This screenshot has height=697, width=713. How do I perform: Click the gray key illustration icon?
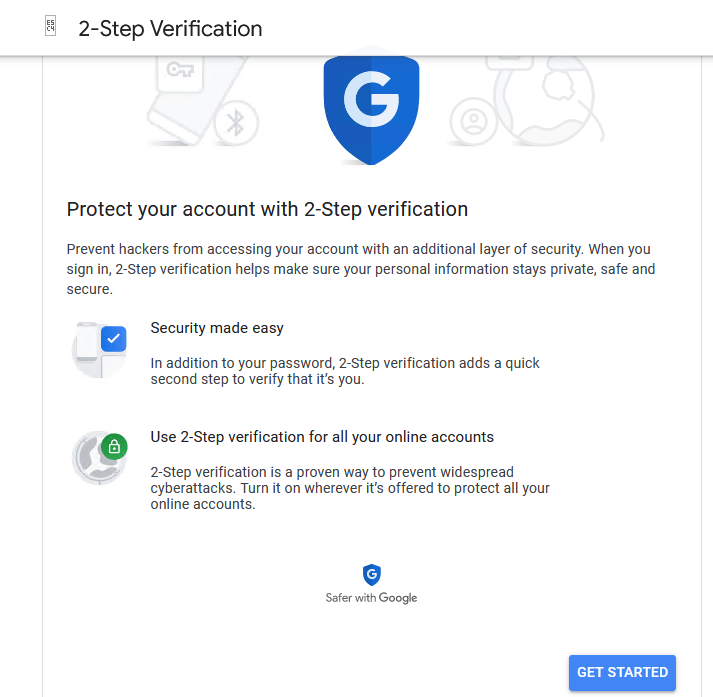click(181, 70)
